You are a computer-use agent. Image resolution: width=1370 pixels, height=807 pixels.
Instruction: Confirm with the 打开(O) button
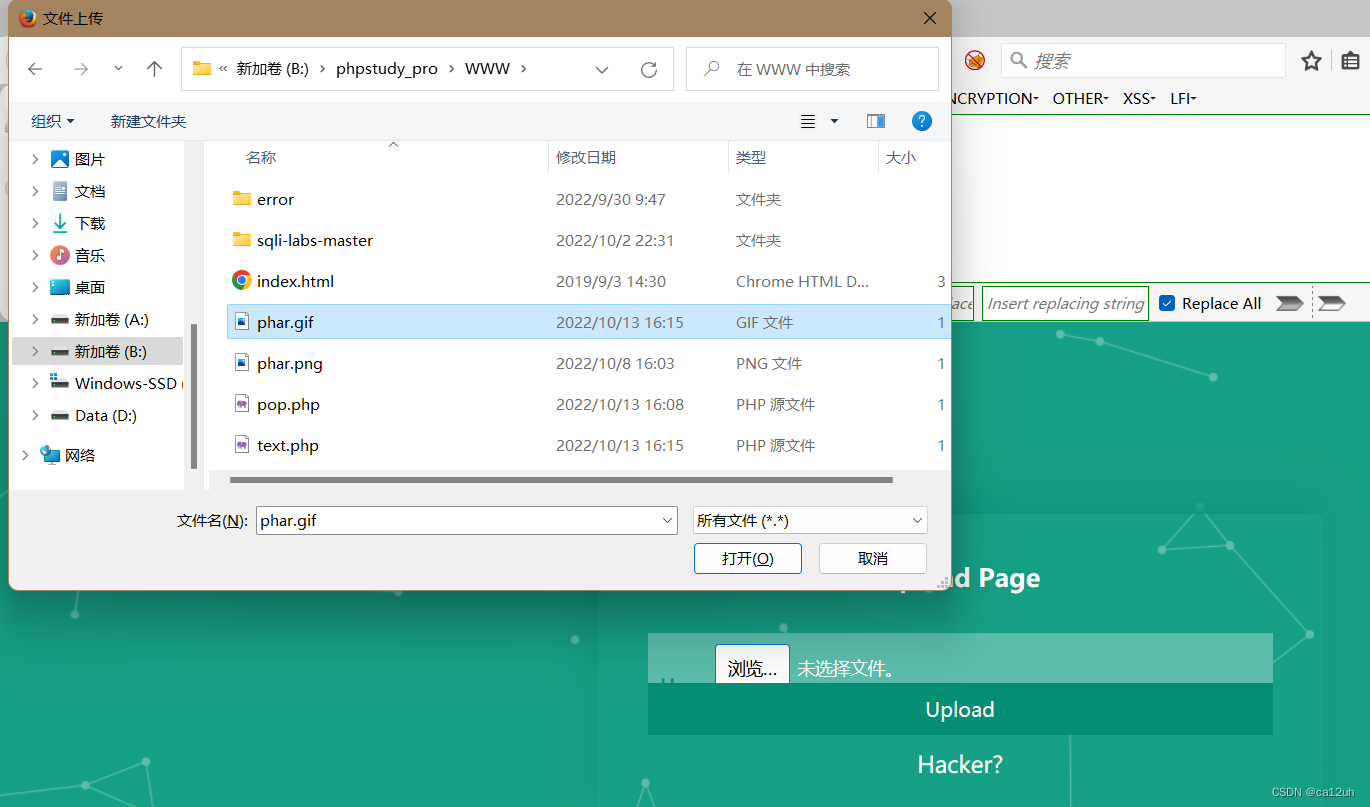pos(748,558)
